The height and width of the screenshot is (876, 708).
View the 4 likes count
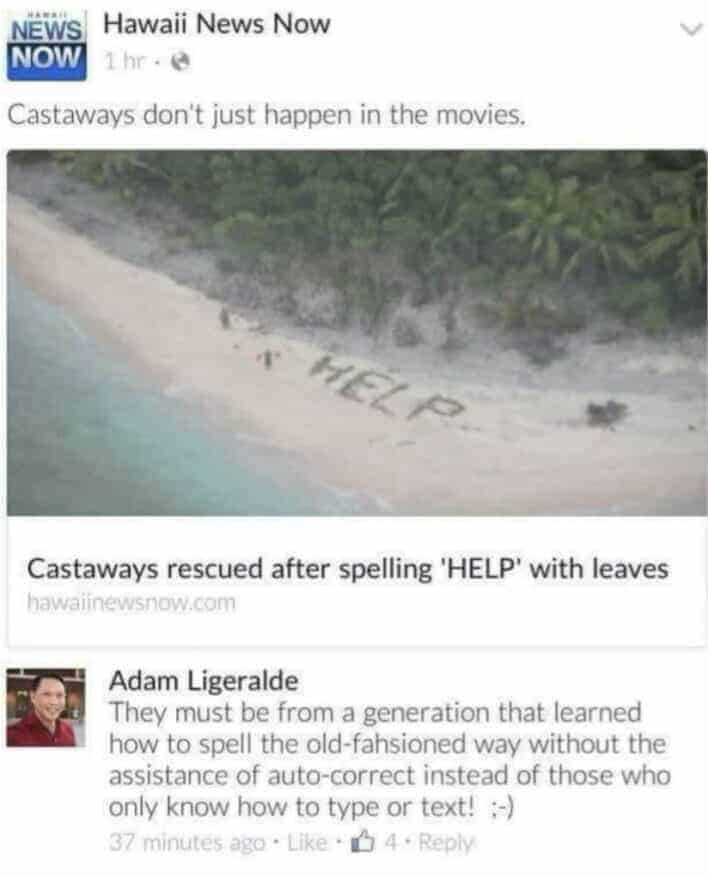391,842
